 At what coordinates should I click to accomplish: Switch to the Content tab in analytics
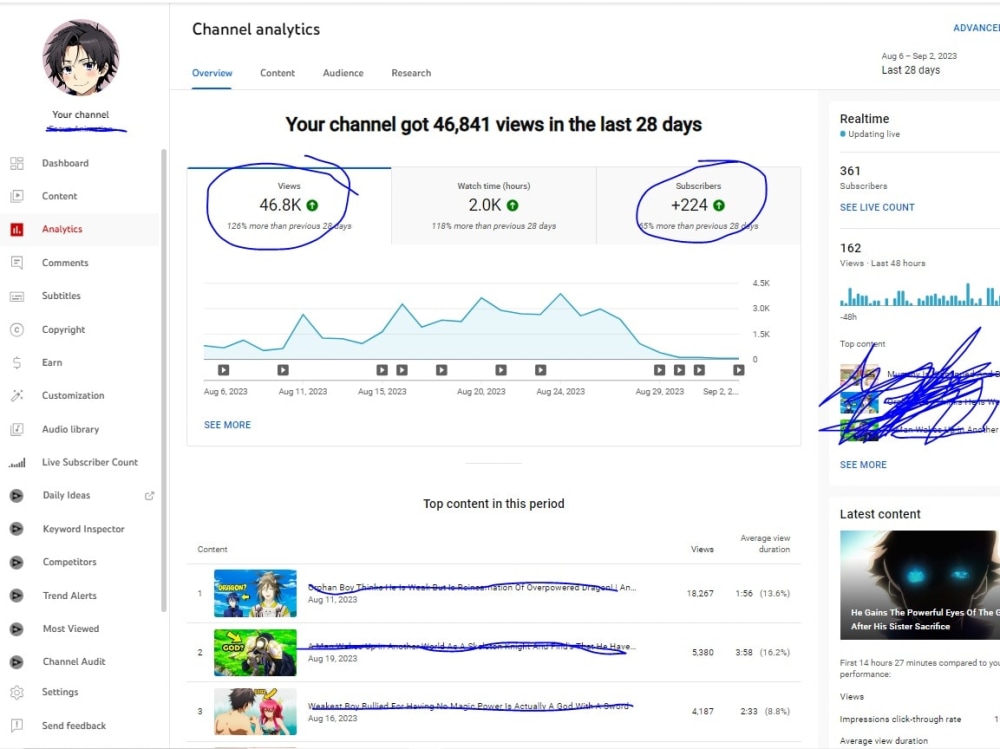277,73
